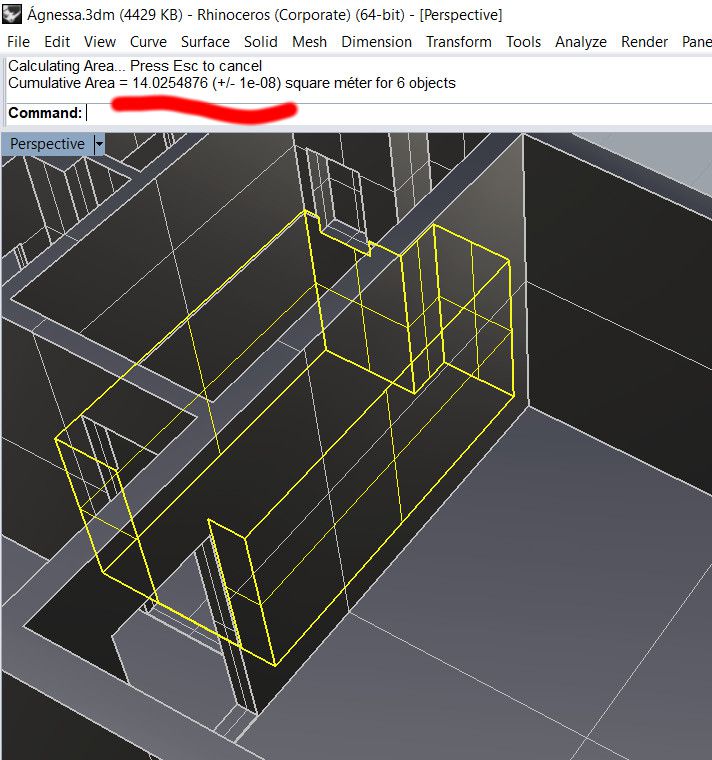The image size is (712, 760).
Task: Click the Cumulative Area result text
Action: pos(232,83)
